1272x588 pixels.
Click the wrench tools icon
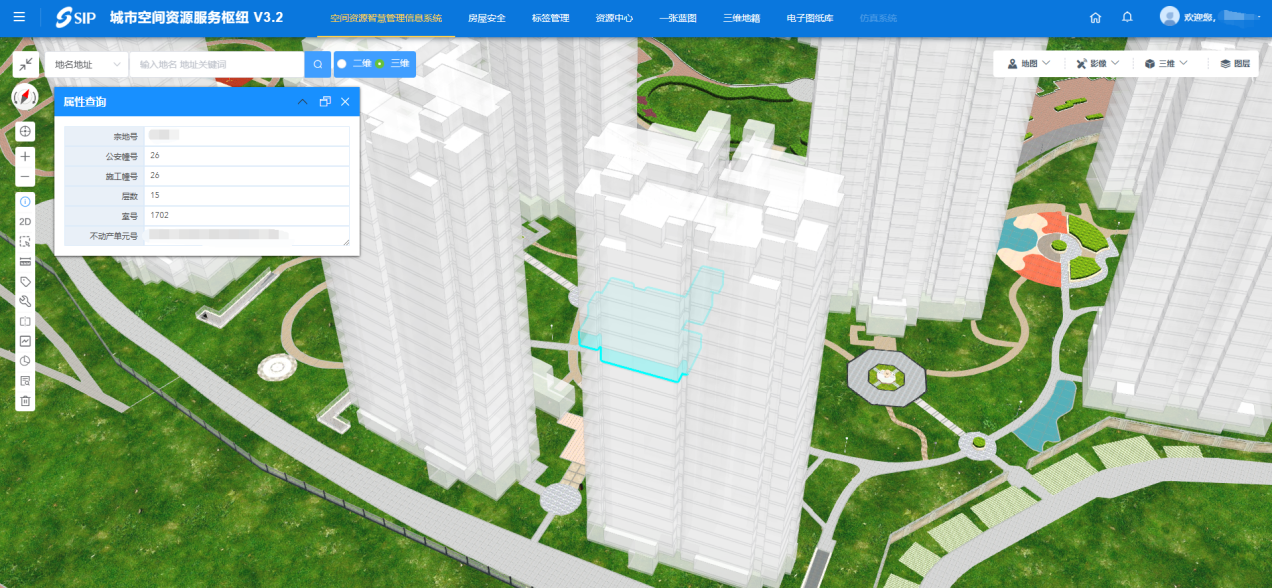25,301
